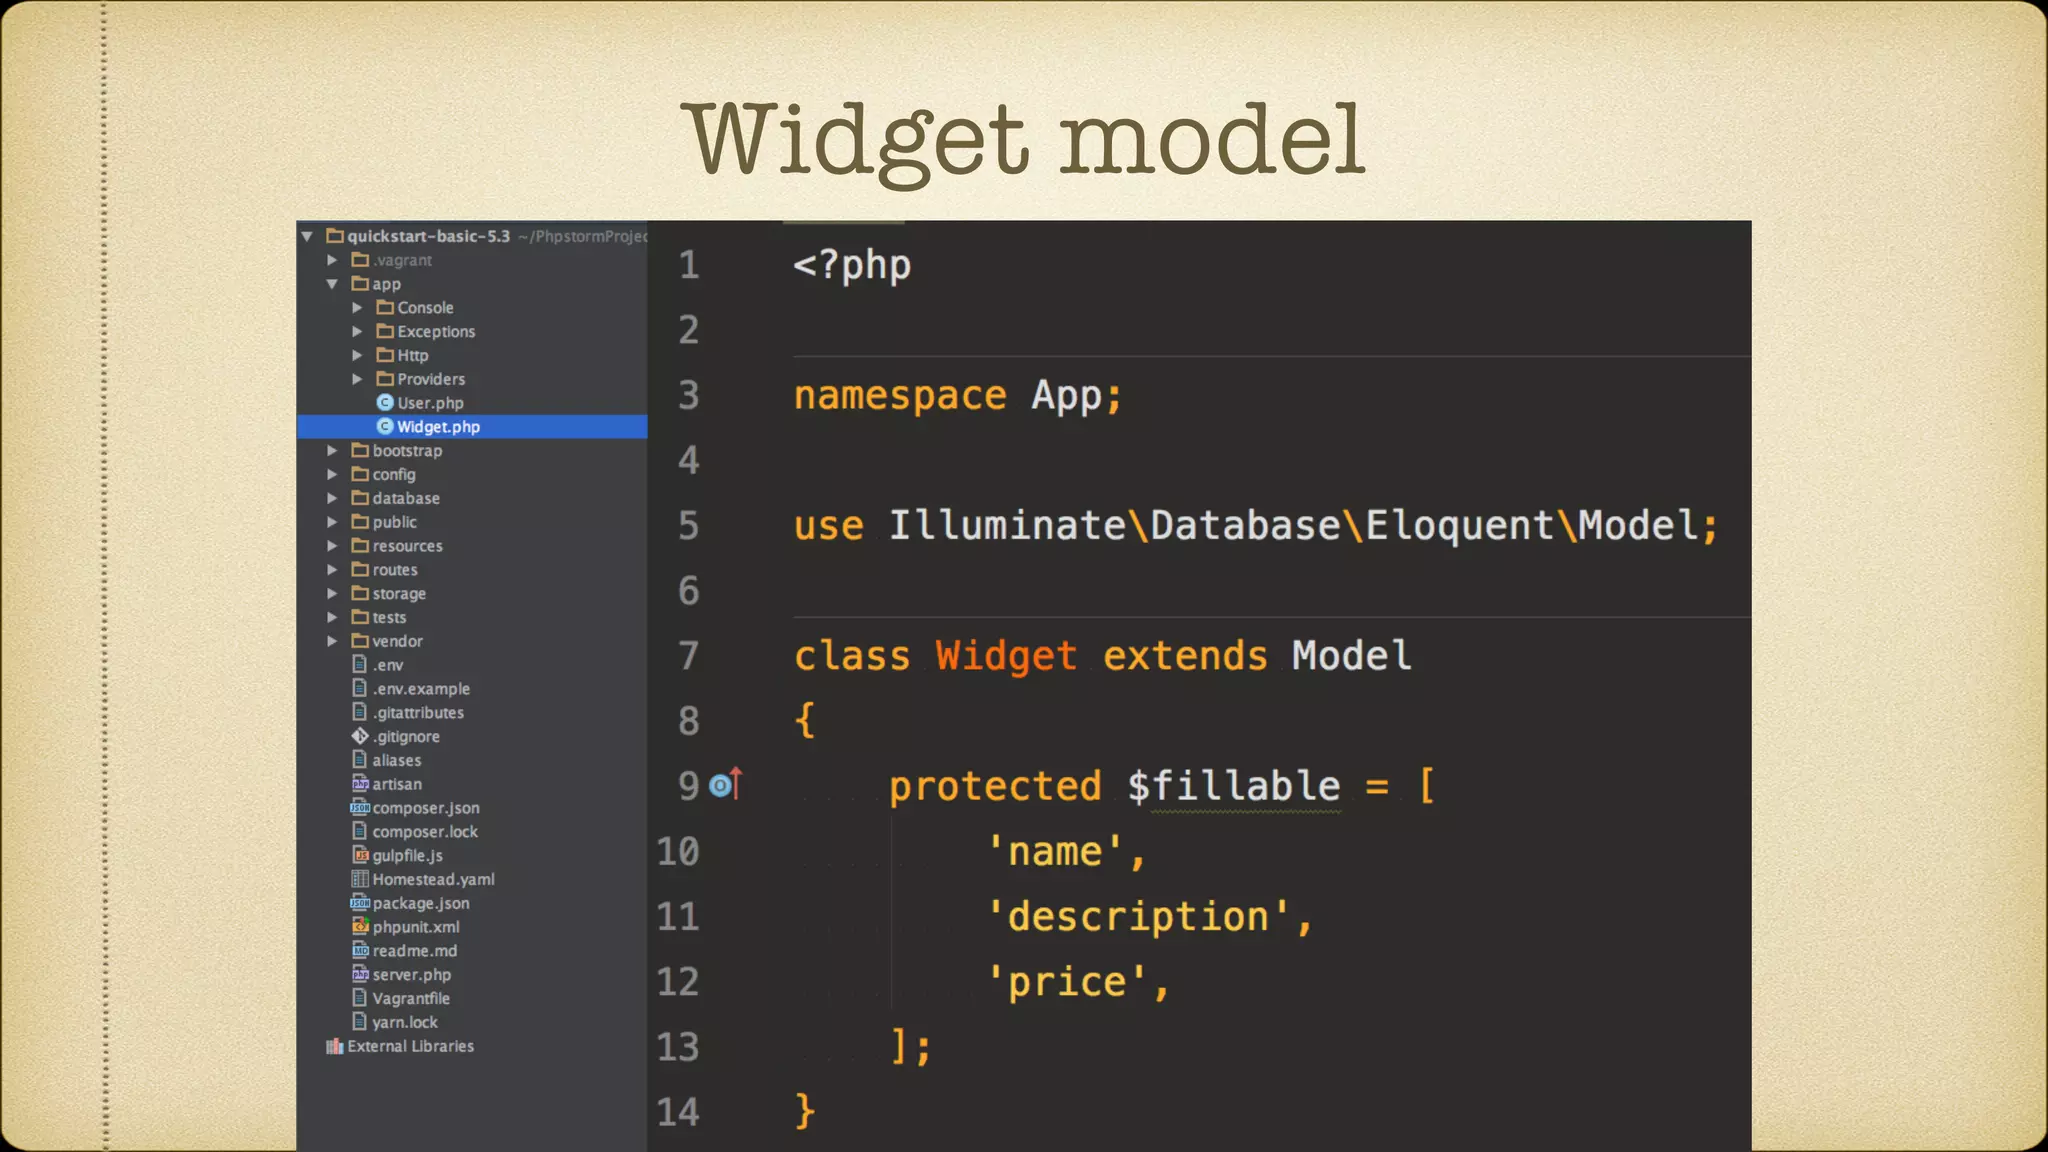Click the Http folder icon
The width and height of the screenshot is (2048, 1152).
pyautogui.click(x=385, y=355)
